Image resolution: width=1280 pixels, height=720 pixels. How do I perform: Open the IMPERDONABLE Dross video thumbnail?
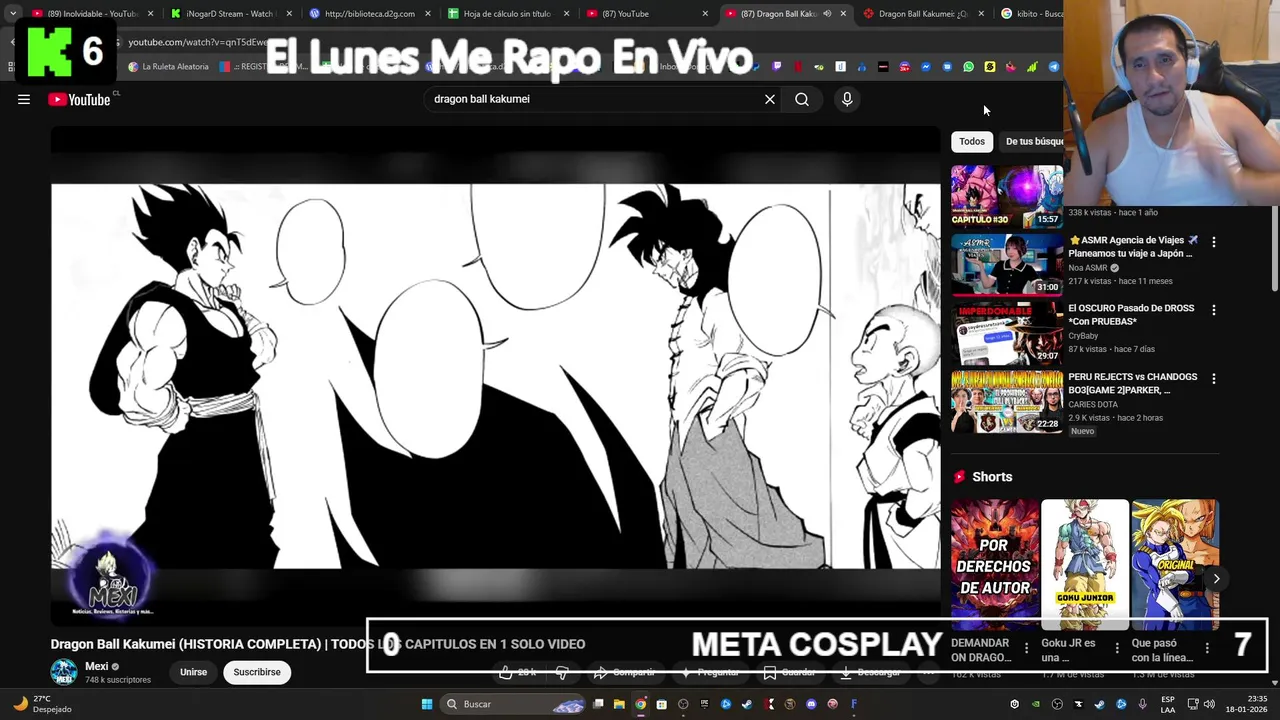tap(1007, 333)
